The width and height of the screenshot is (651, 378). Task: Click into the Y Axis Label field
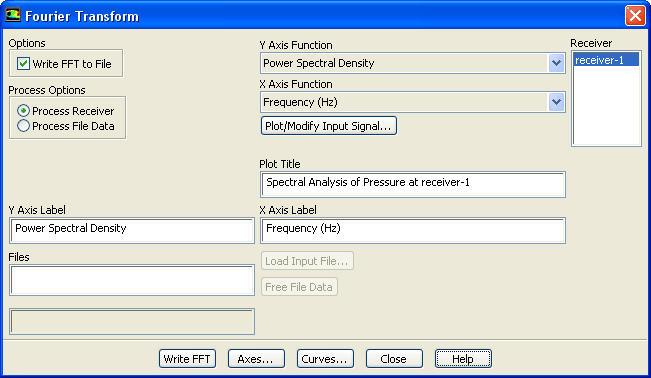click(x=132, y=231)
